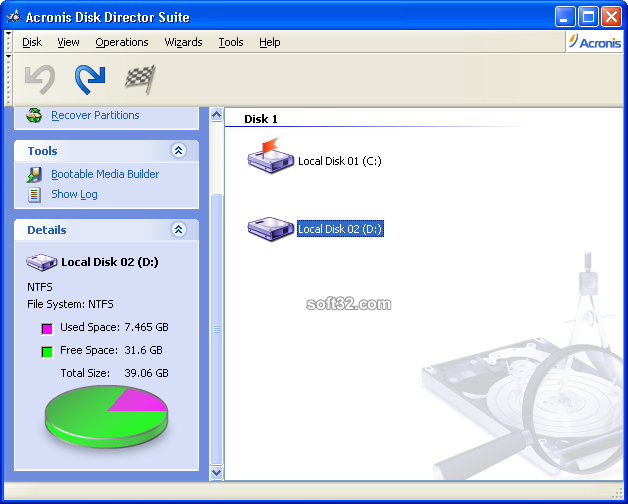Close the Acronis Disk Director window
The height and width of the screenshot is (504, 628).
pos(612,17)
